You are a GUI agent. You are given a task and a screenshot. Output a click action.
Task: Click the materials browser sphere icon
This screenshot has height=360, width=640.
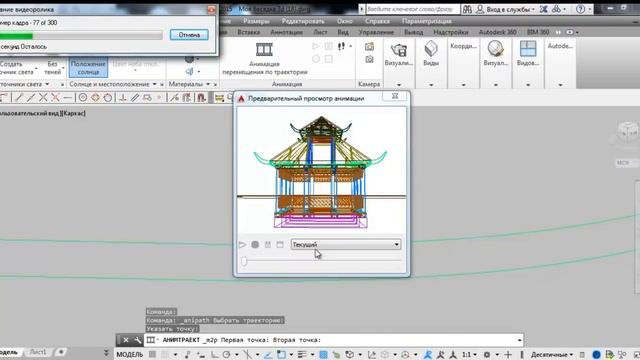(189, 59)
